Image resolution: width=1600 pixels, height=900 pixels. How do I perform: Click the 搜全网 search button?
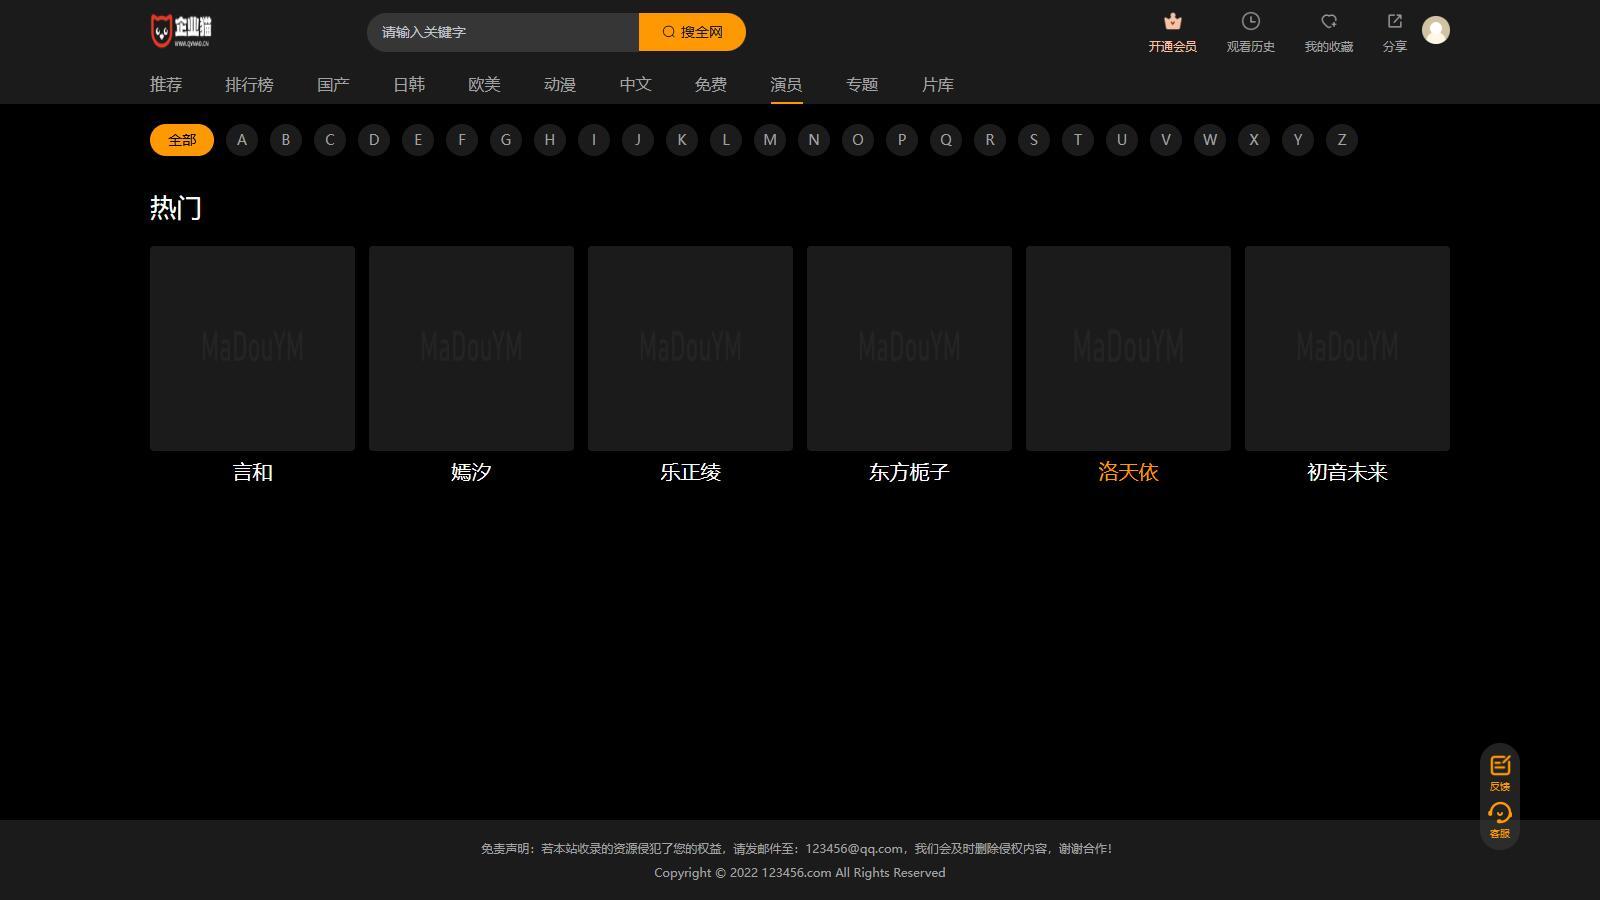(692, 32)
